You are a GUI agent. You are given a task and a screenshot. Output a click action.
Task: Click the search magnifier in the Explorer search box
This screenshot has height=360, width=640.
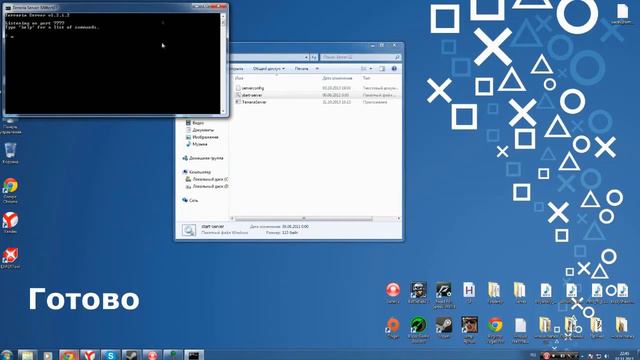(x=397, y=57)
